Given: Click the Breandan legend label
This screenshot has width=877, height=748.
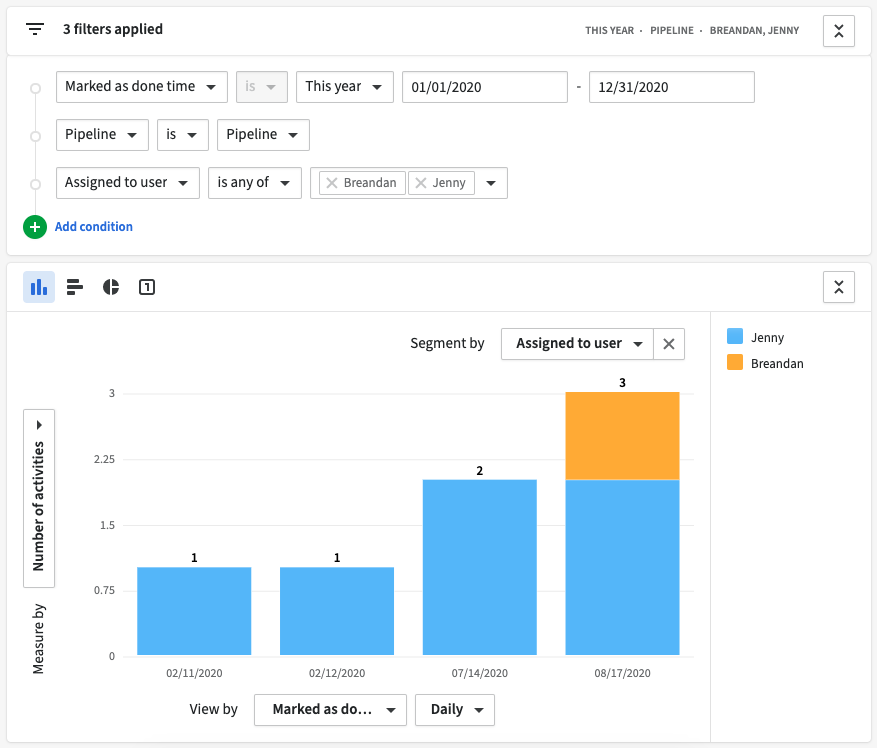Looking at the screenshot, I should point(777,364).
